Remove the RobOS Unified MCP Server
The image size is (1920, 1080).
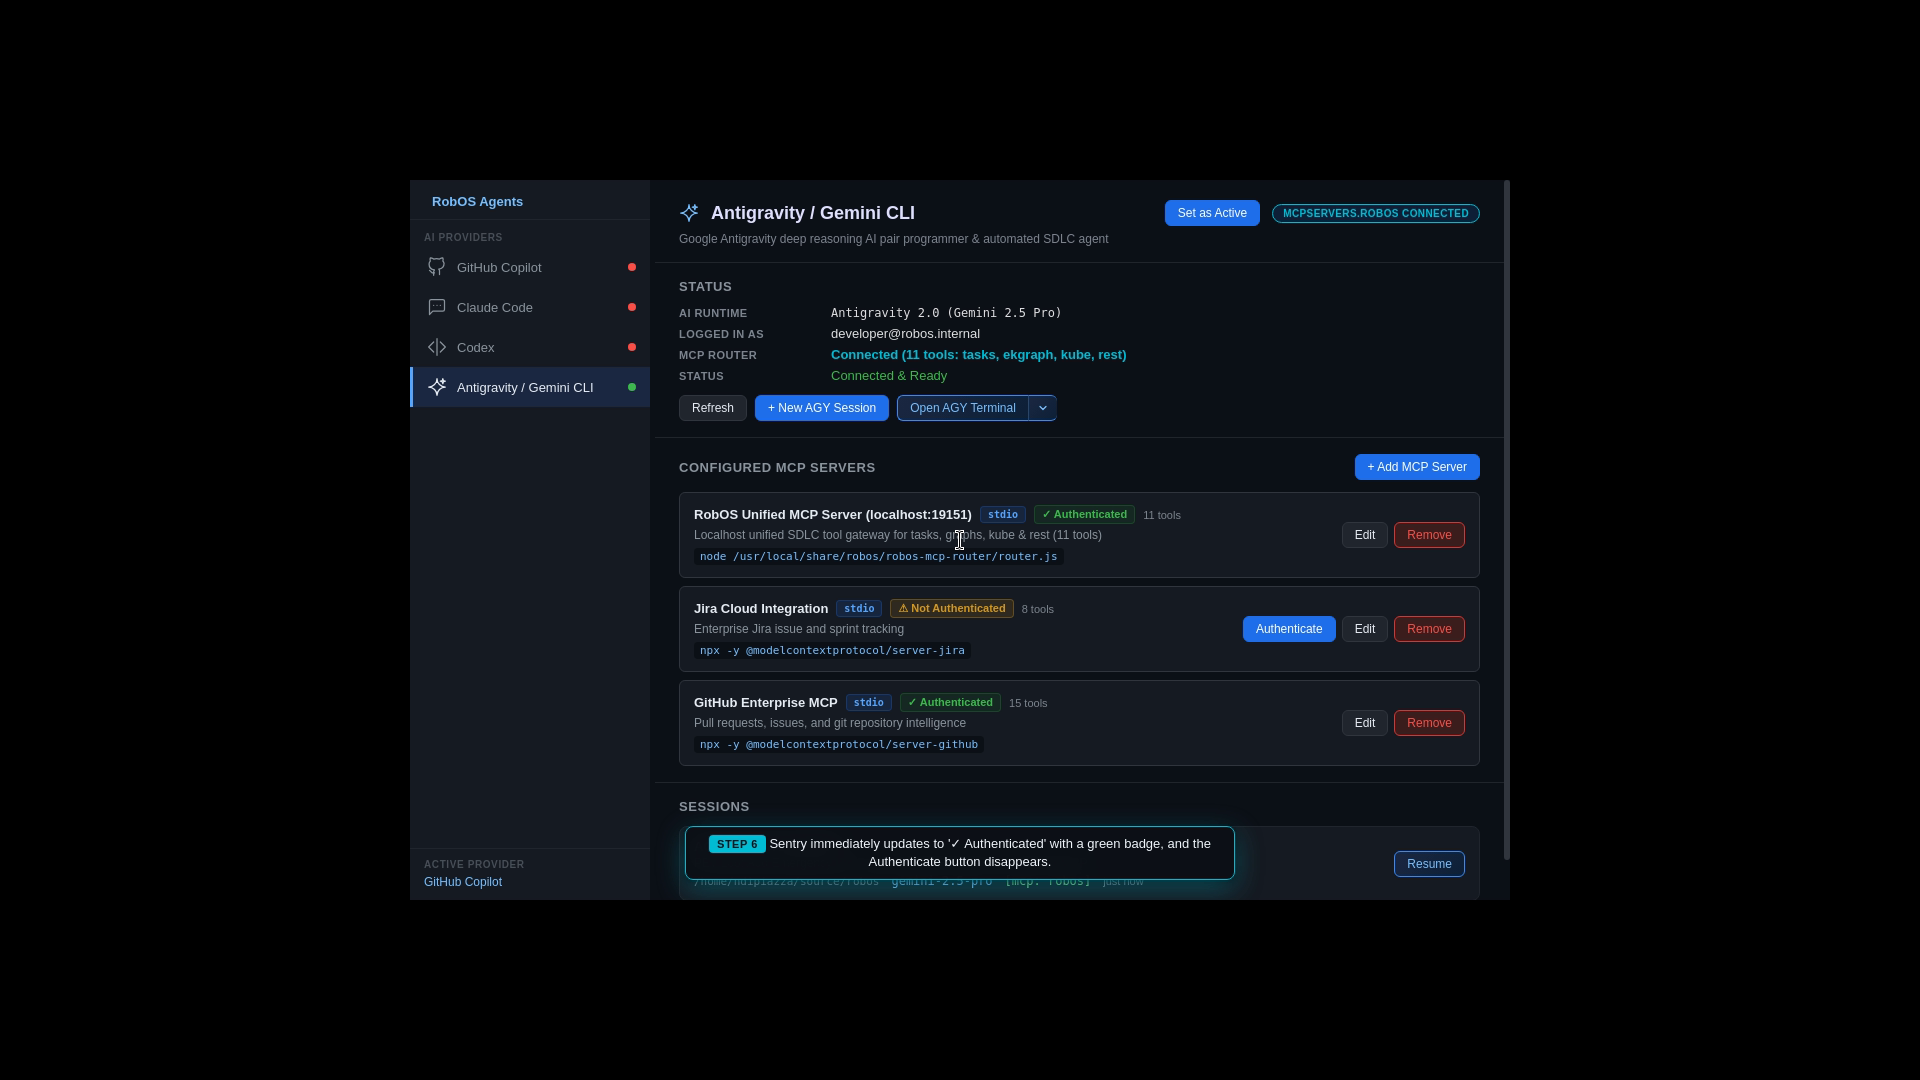1429,535
